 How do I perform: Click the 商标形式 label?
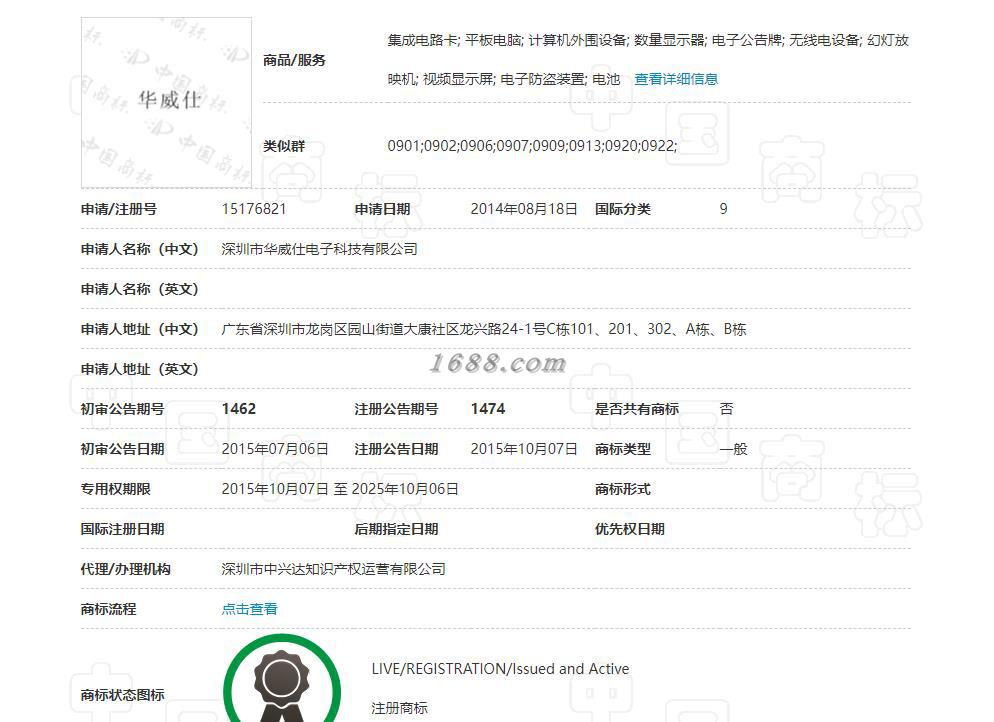click(623, 489)
